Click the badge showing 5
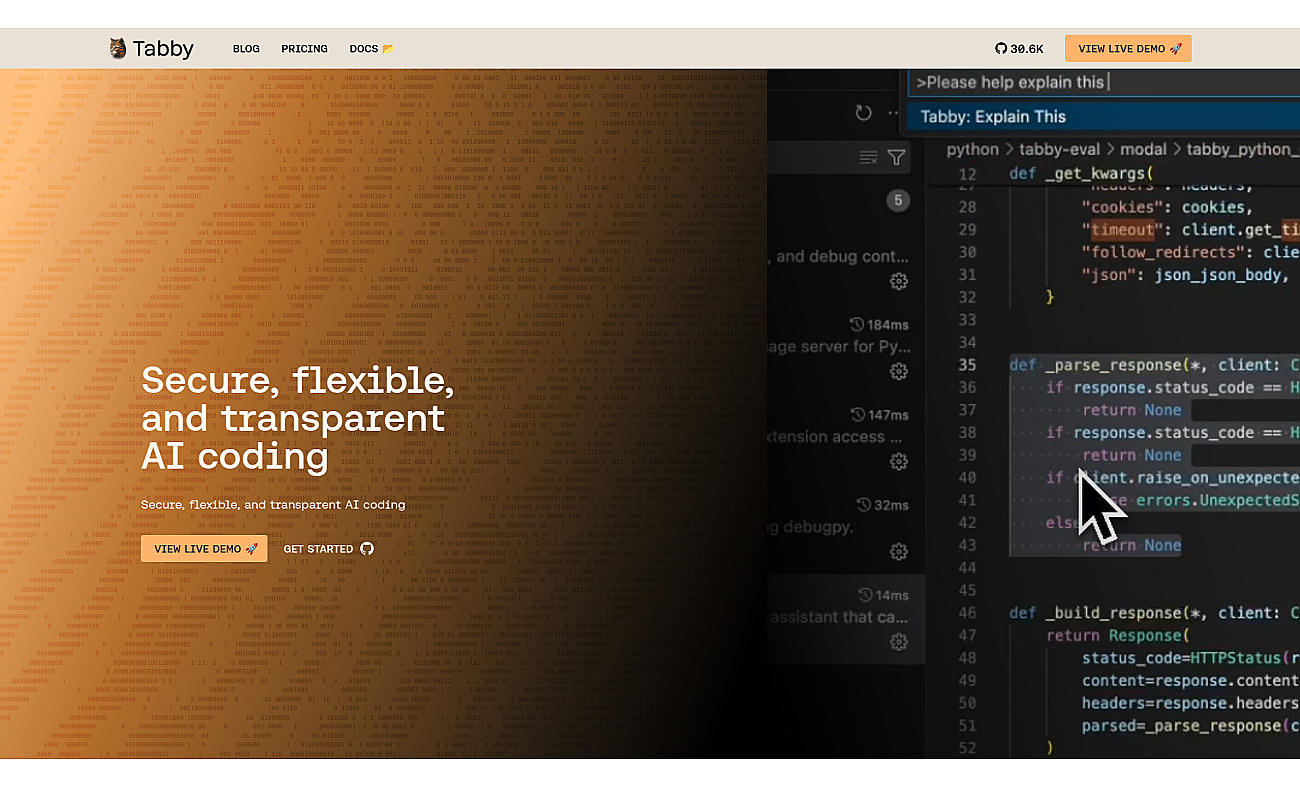 click(898, 201)
